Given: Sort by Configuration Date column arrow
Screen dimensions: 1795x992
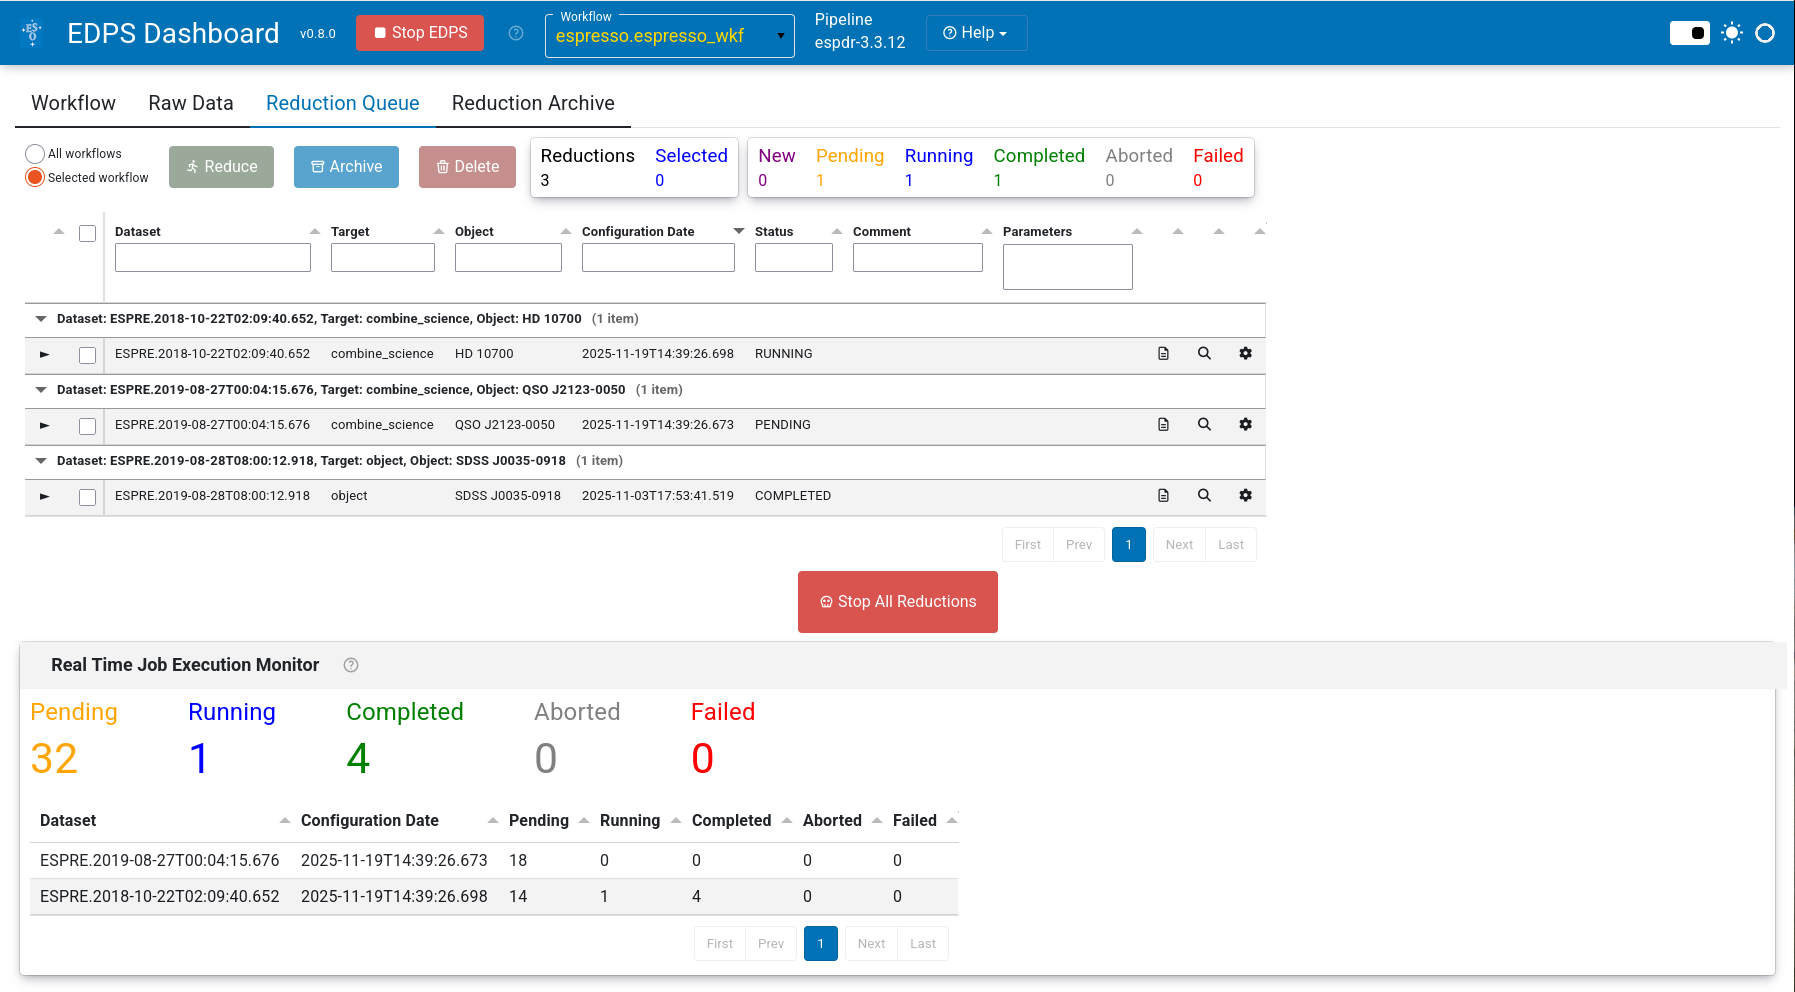Looking at the screenshot, I should click(x=739, y=231).
